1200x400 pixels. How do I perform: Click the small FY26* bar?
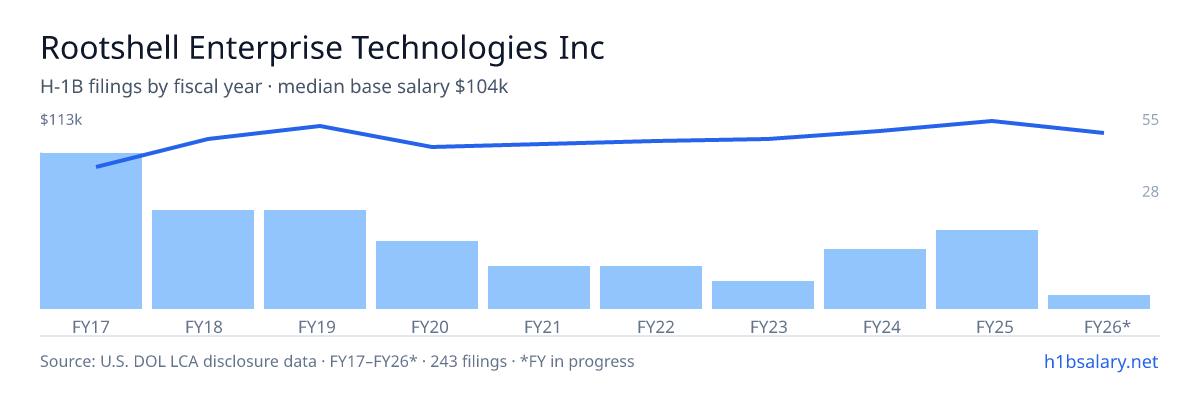coord(1099,302)
